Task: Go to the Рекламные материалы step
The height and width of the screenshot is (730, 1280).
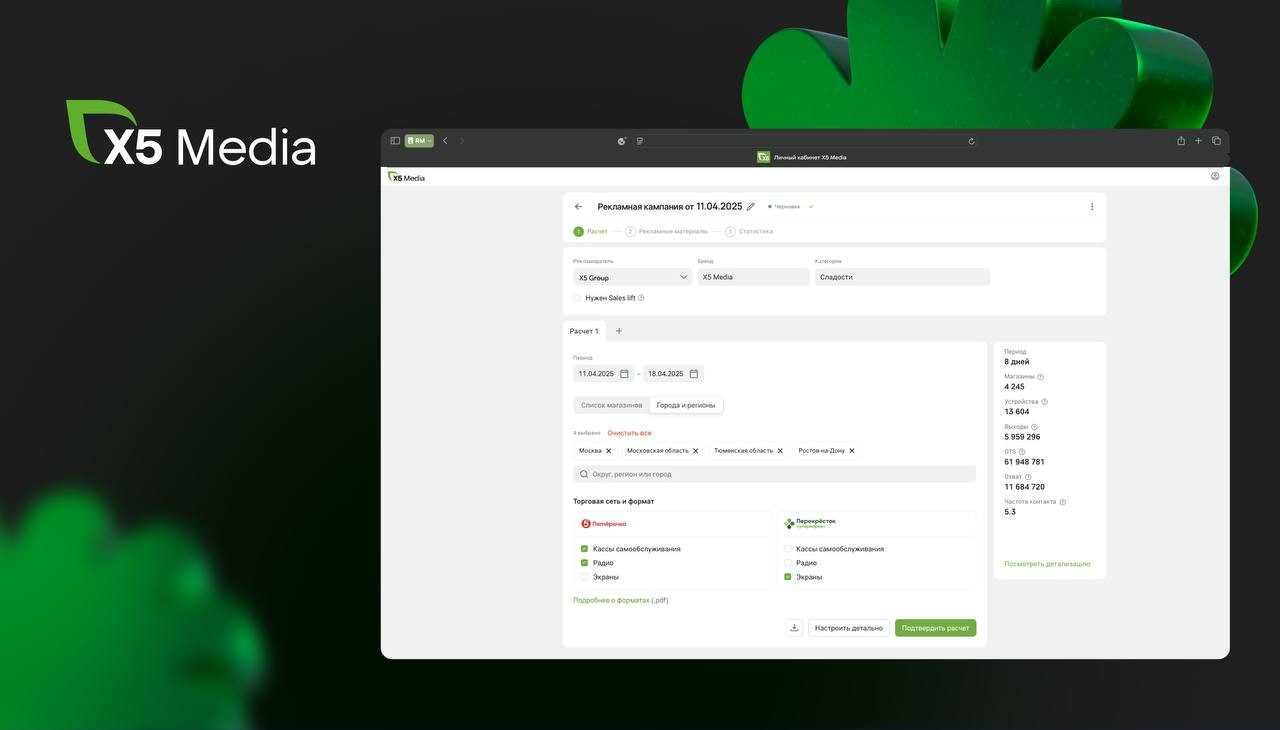Action: (667, 231)
